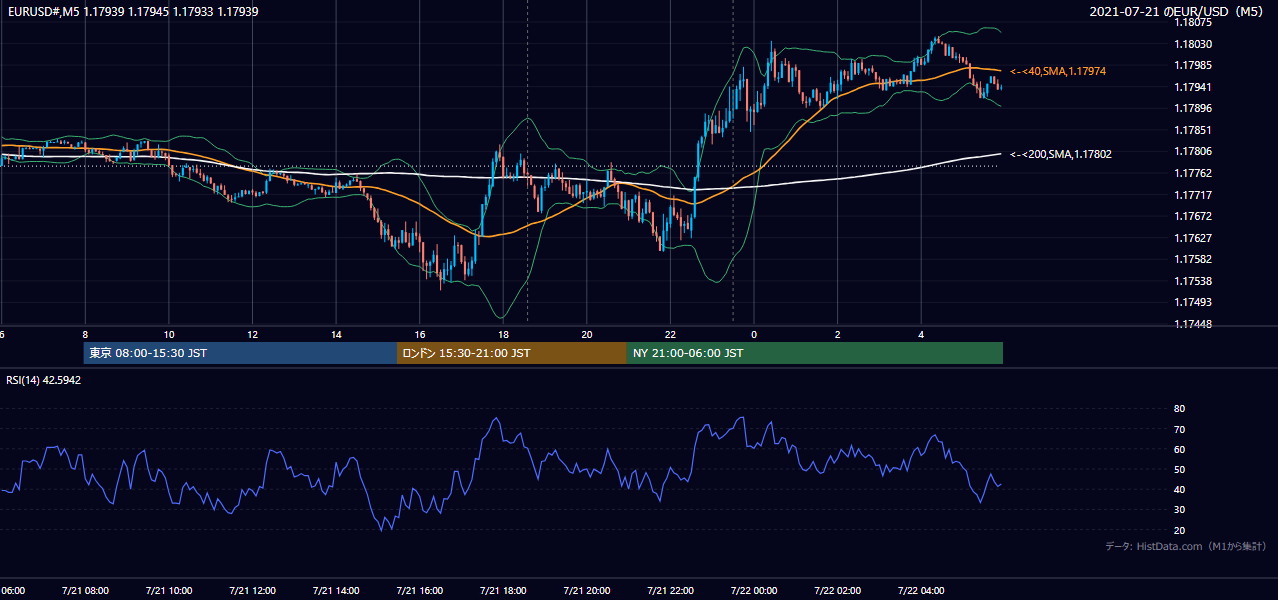This screenshot has height=600, width=1278.
Task: Click hour 16 on the price chart axis
Action: [420, 335]
